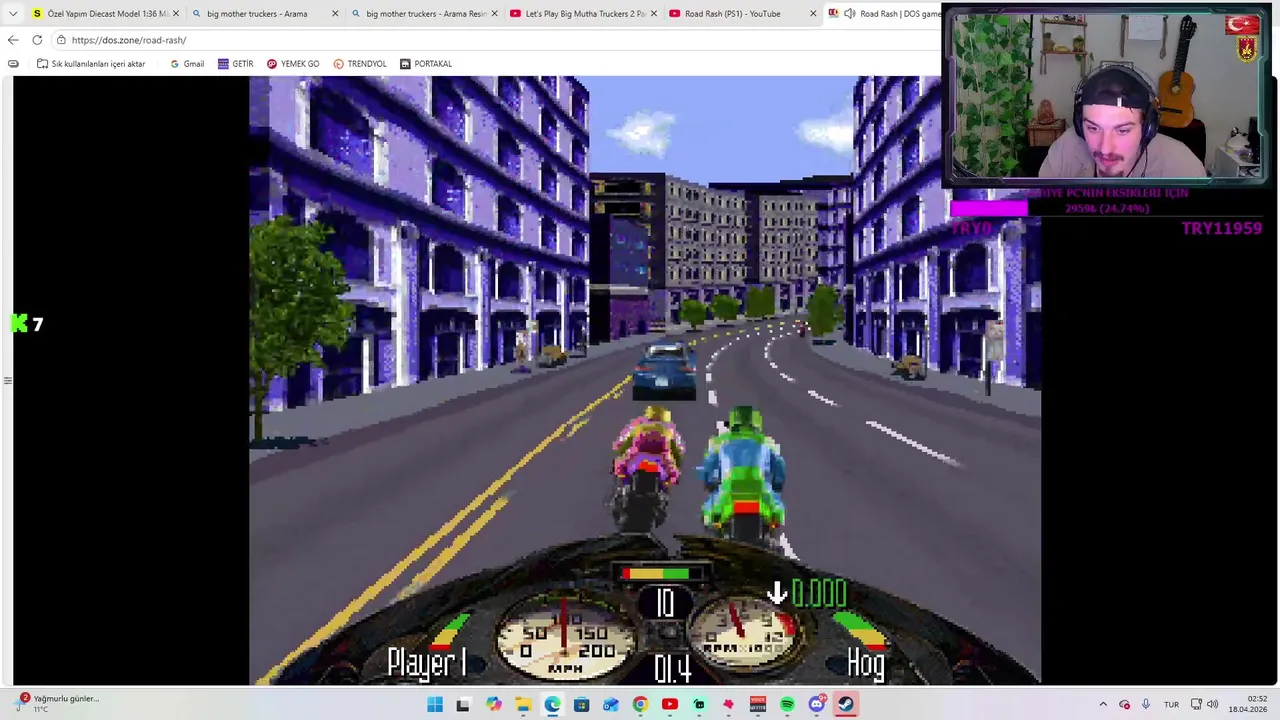Screen dimensions: 1280x720
Task: Switch to Microsoft Edge in the taskbar
Action: (x=552, y=704)
